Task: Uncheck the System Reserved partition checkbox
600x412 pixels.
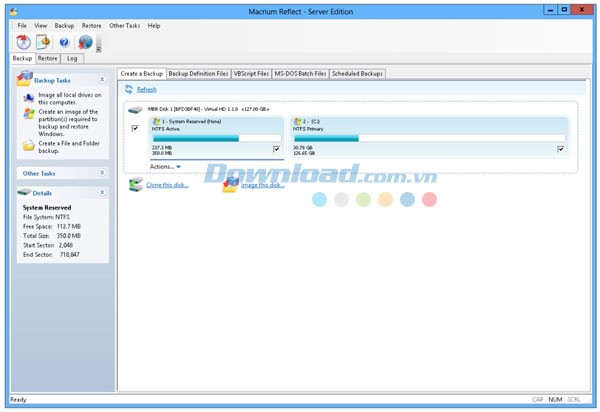Action: pos(276,149)
